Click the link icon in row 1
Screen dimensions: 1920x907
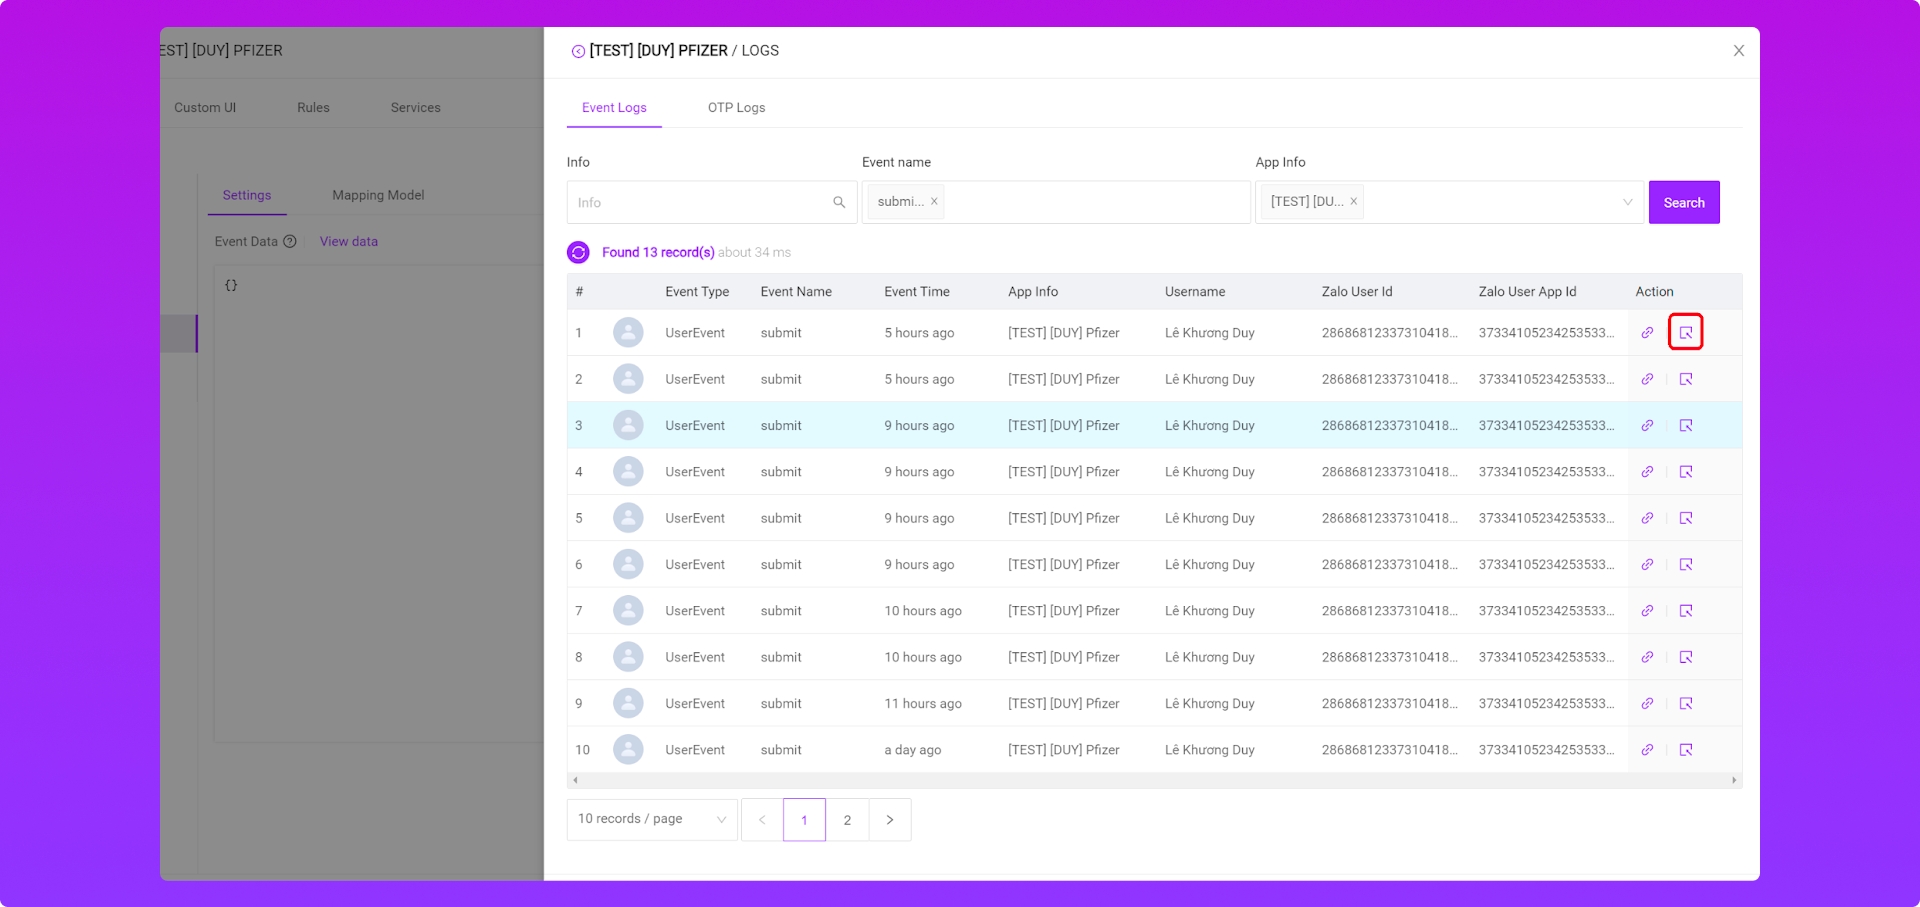[1647, 333]
